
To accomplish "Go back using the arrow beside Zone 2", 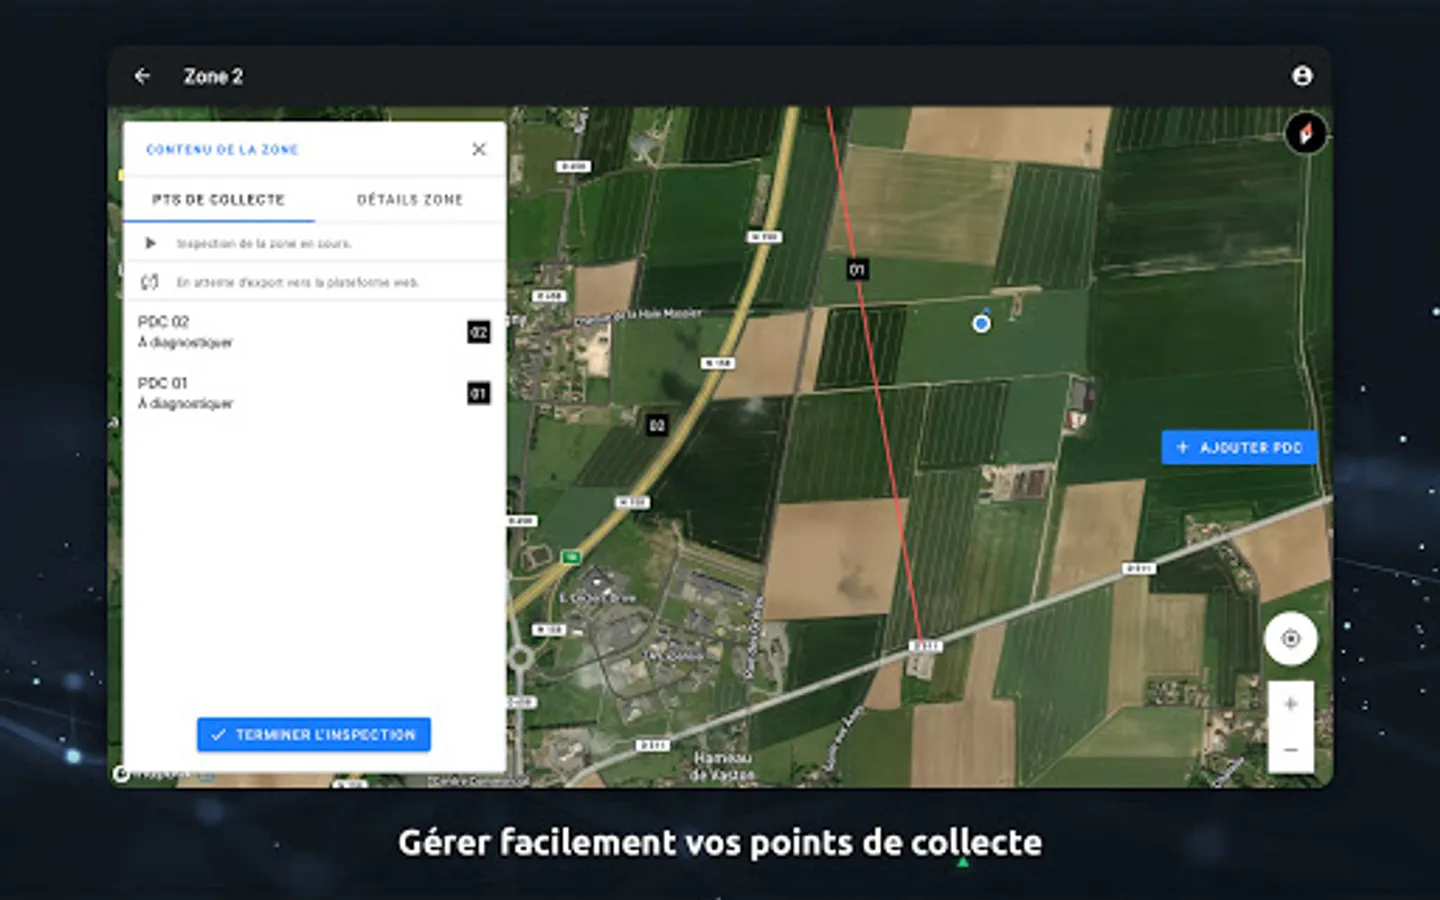I will pyautogui.click(x=142, y=76).
